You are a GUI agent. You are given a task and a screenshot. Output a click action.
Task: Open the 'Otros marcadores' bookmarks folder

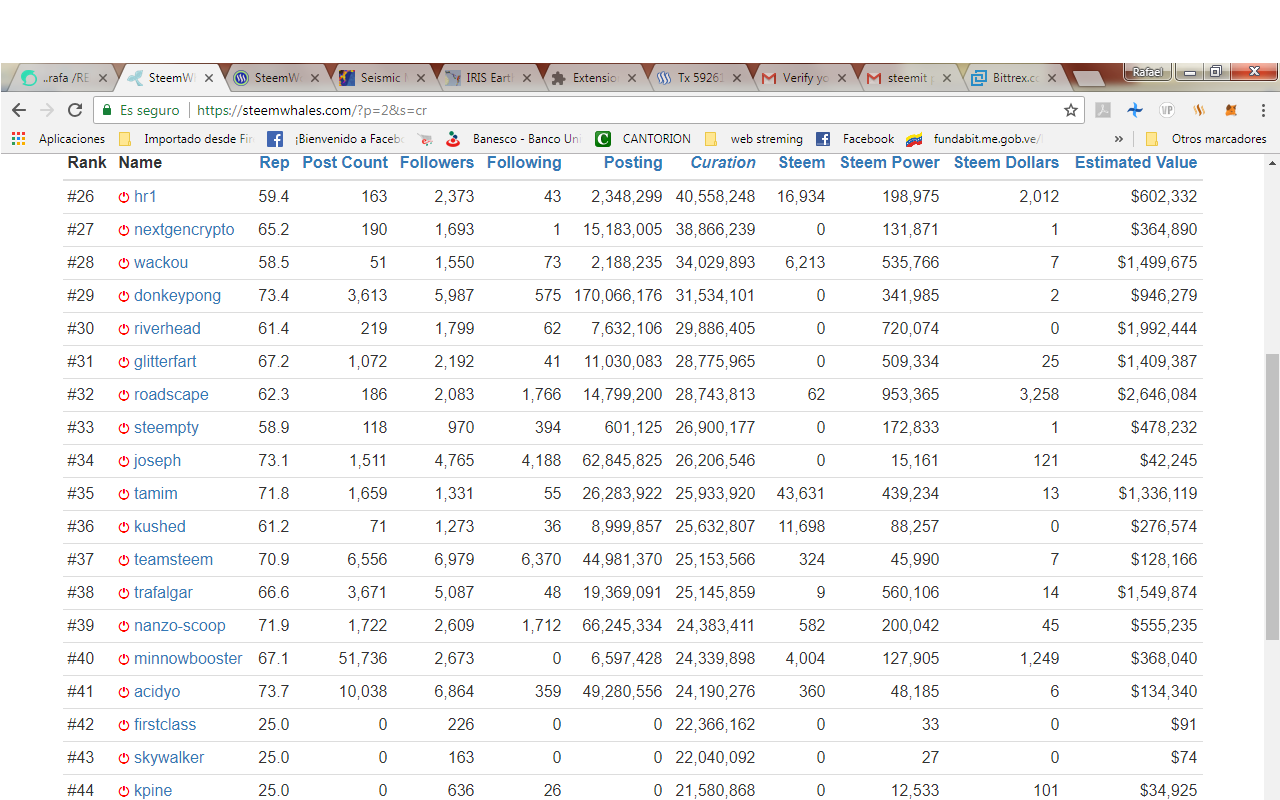coord(1205,139)
